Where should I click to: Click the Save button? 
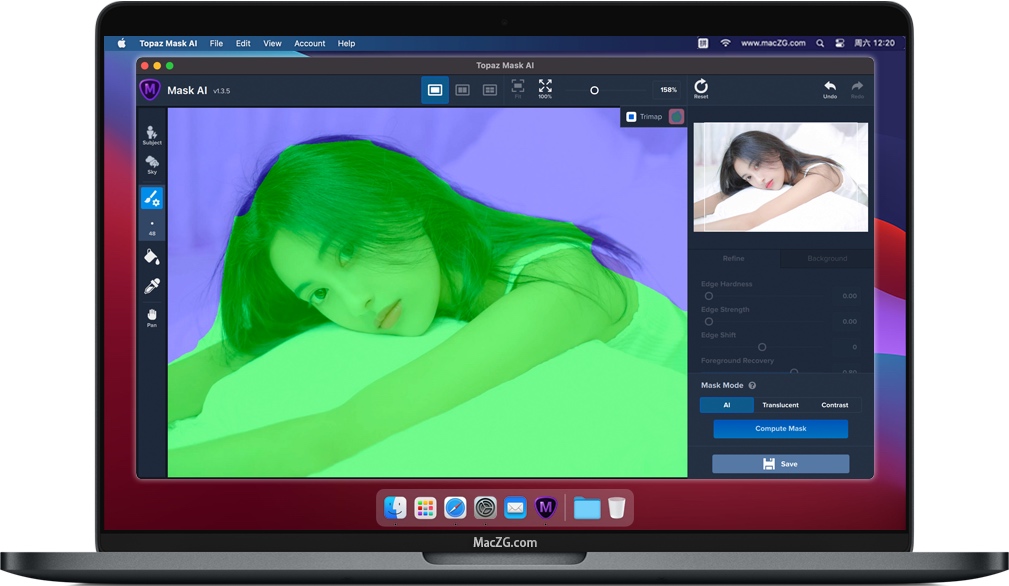(780, 463)
